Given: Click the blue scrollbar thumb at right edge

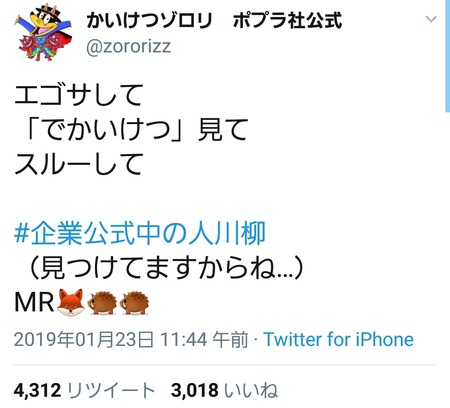Looking at the screenshot, I should pyautogui.click(x=448, y=56).
